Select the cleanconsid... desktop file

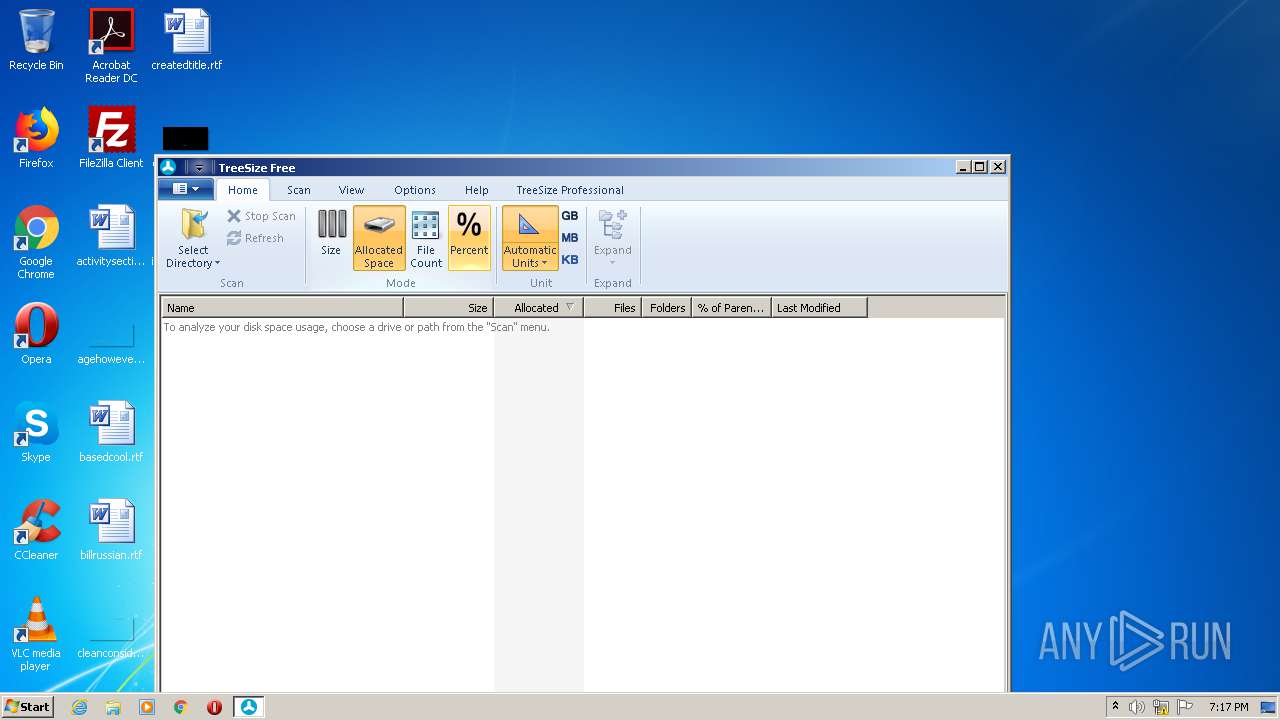111,634
